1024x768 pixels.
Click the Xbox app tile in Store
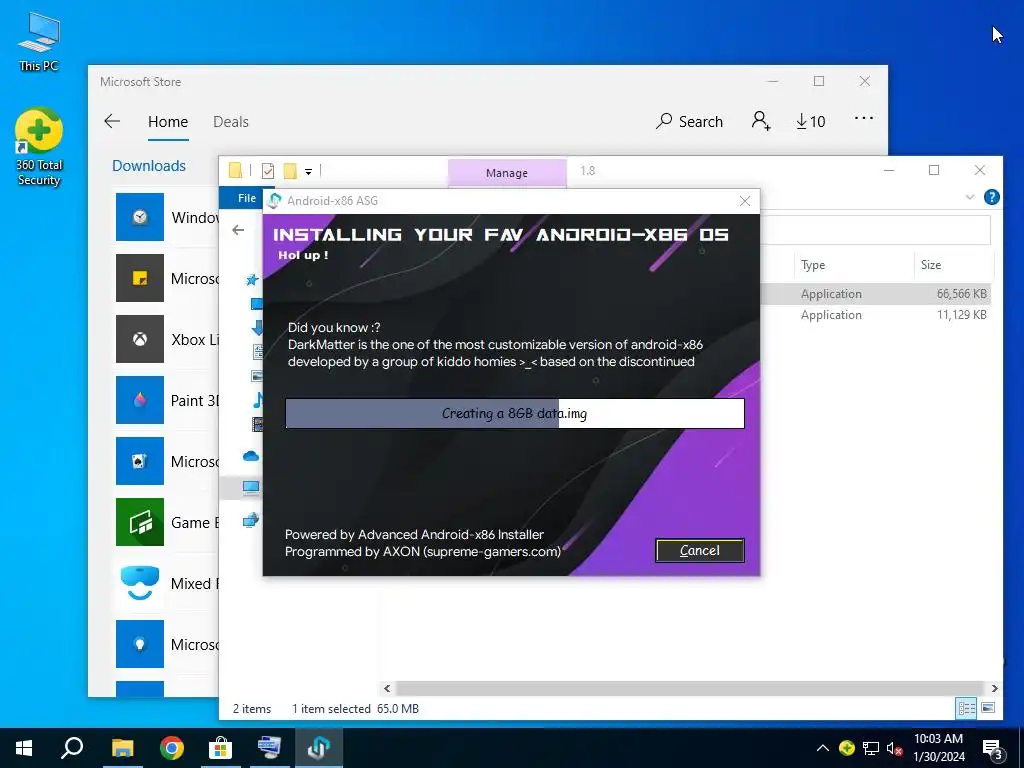pyautogui.click(x=140, y=339)
